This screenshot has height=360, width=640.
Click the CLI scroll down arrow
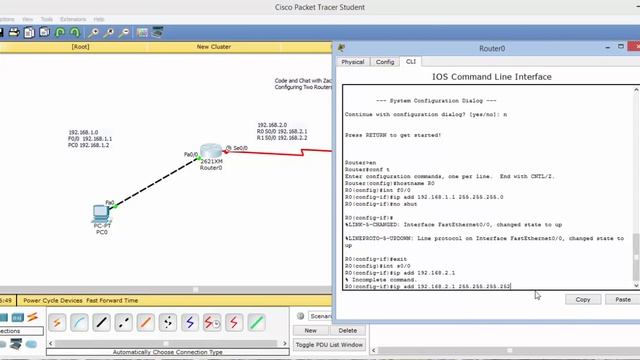tap(636, 285)
